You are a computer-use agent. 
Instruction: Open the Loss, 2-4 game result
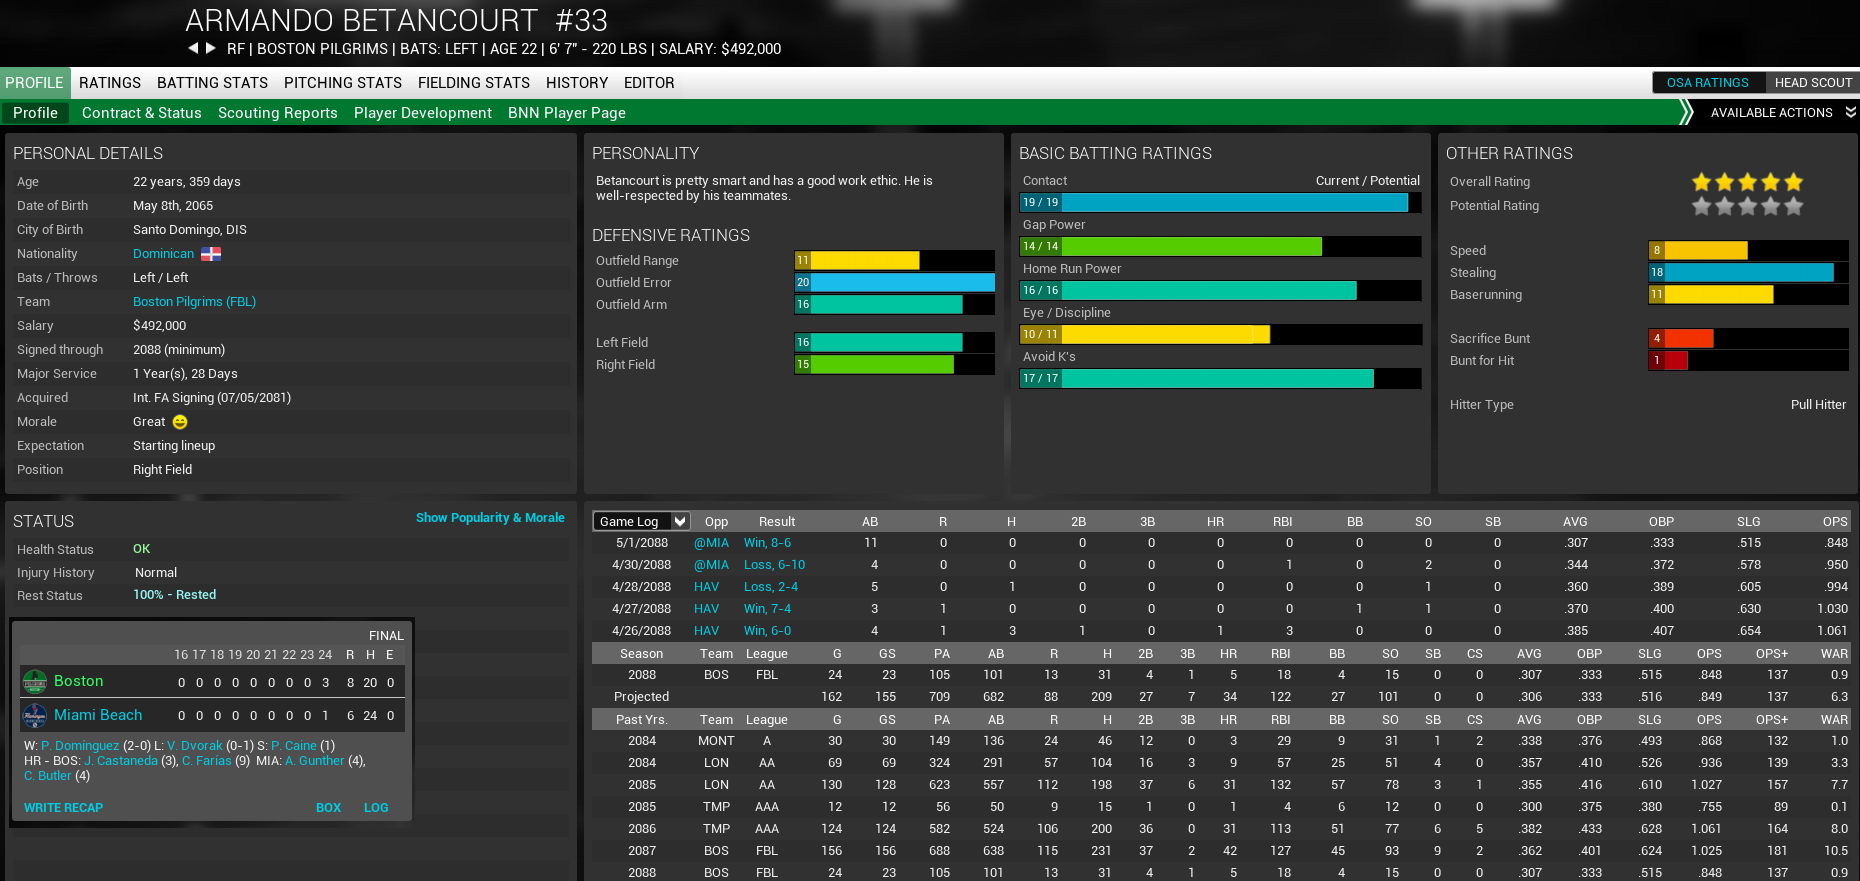click(771, 587)
